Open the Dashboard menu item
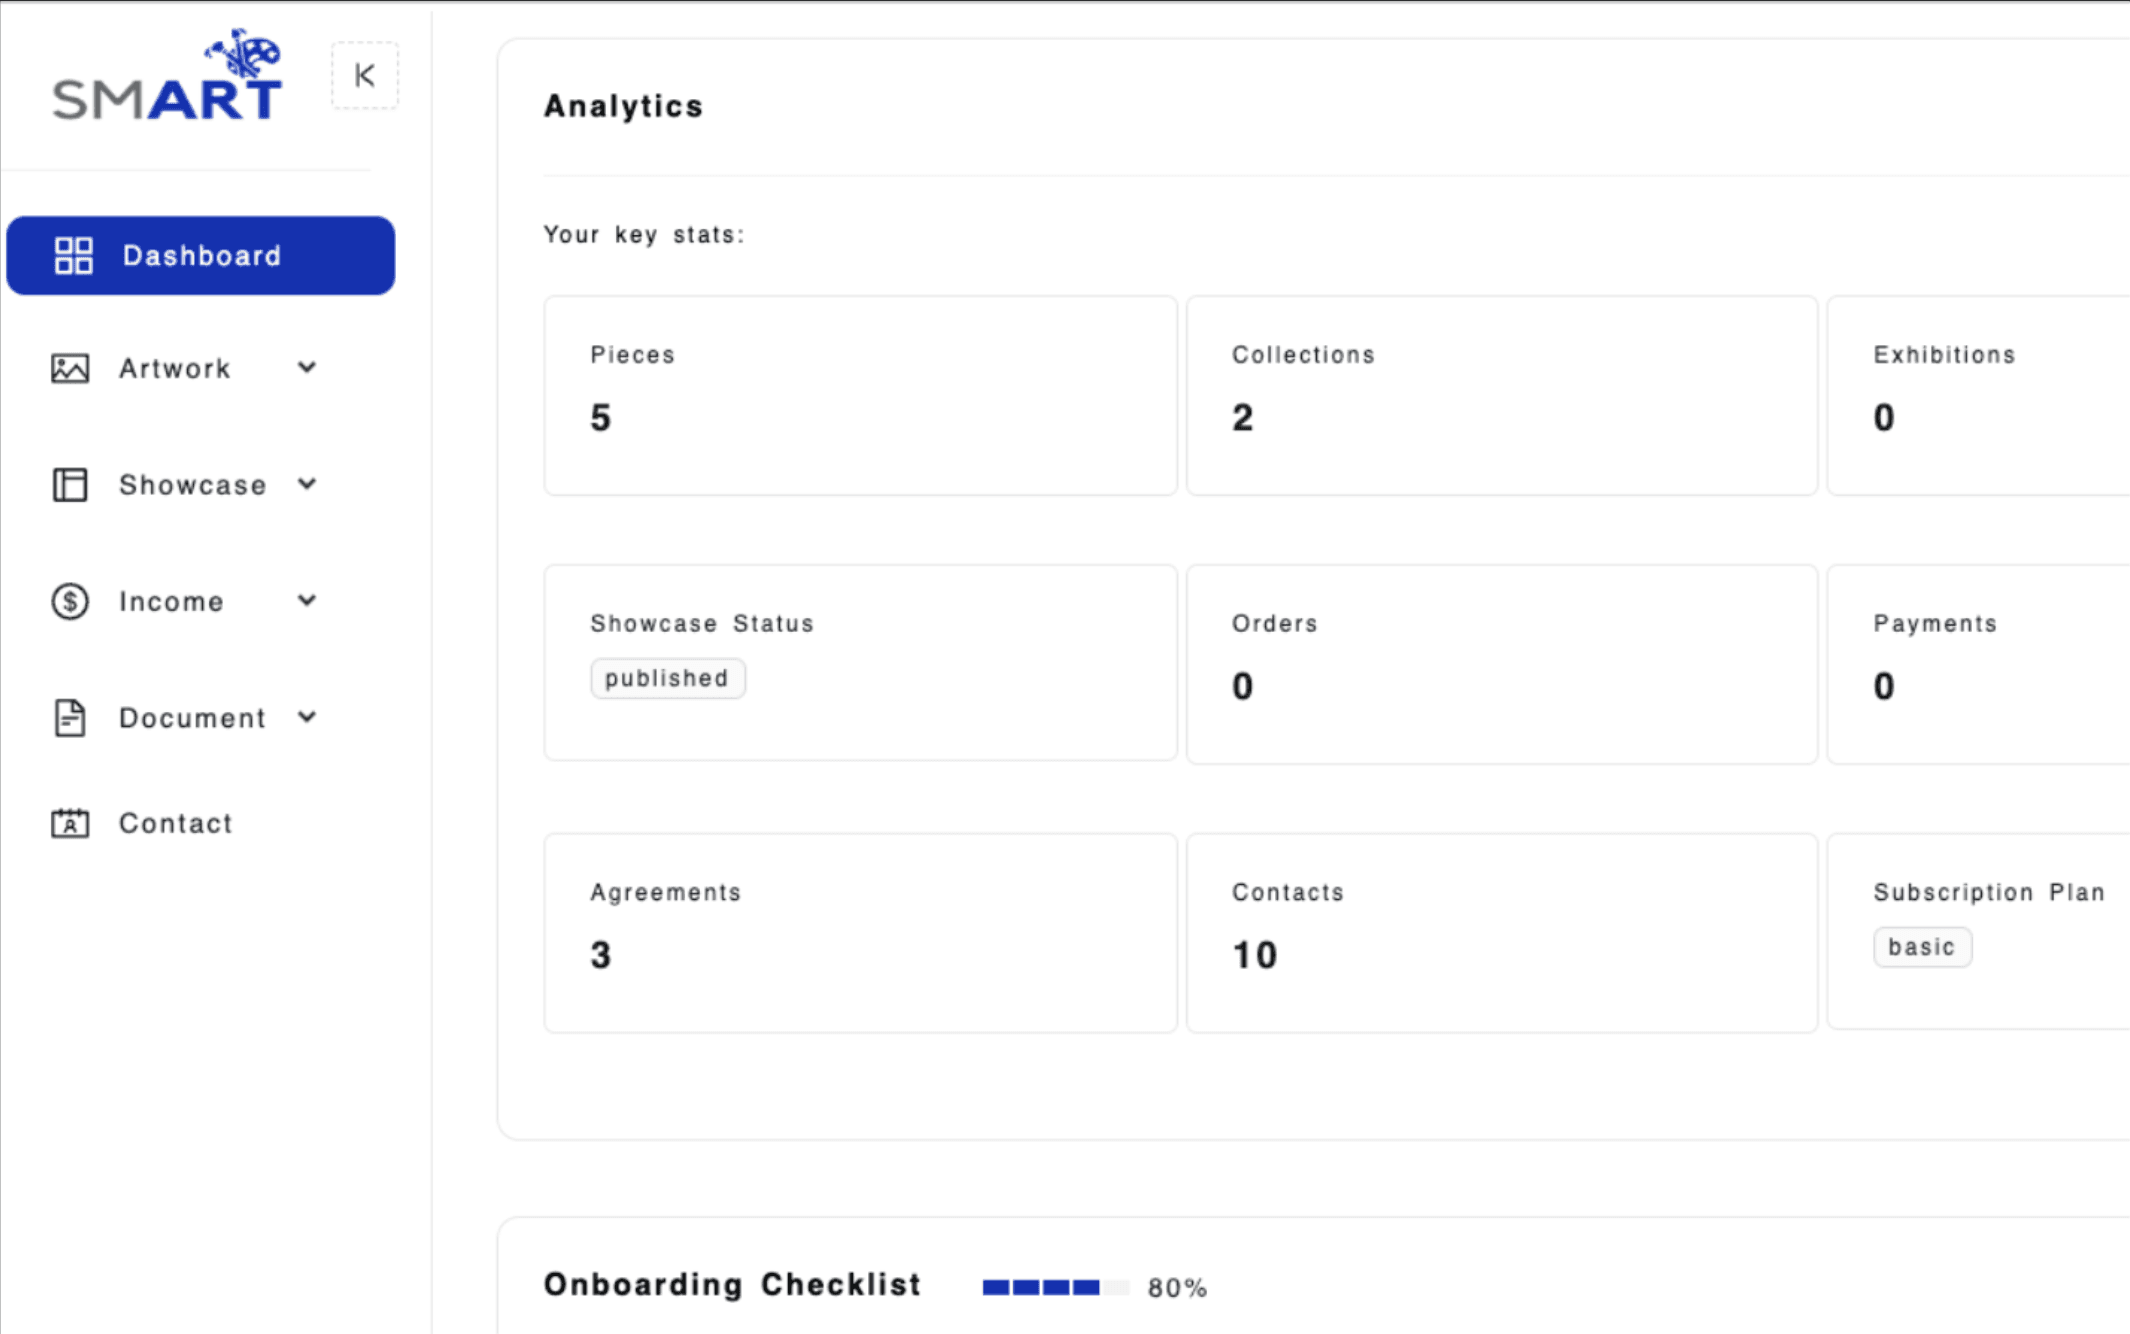The width and height of the screenshot is (2130, 1334). 201,256
